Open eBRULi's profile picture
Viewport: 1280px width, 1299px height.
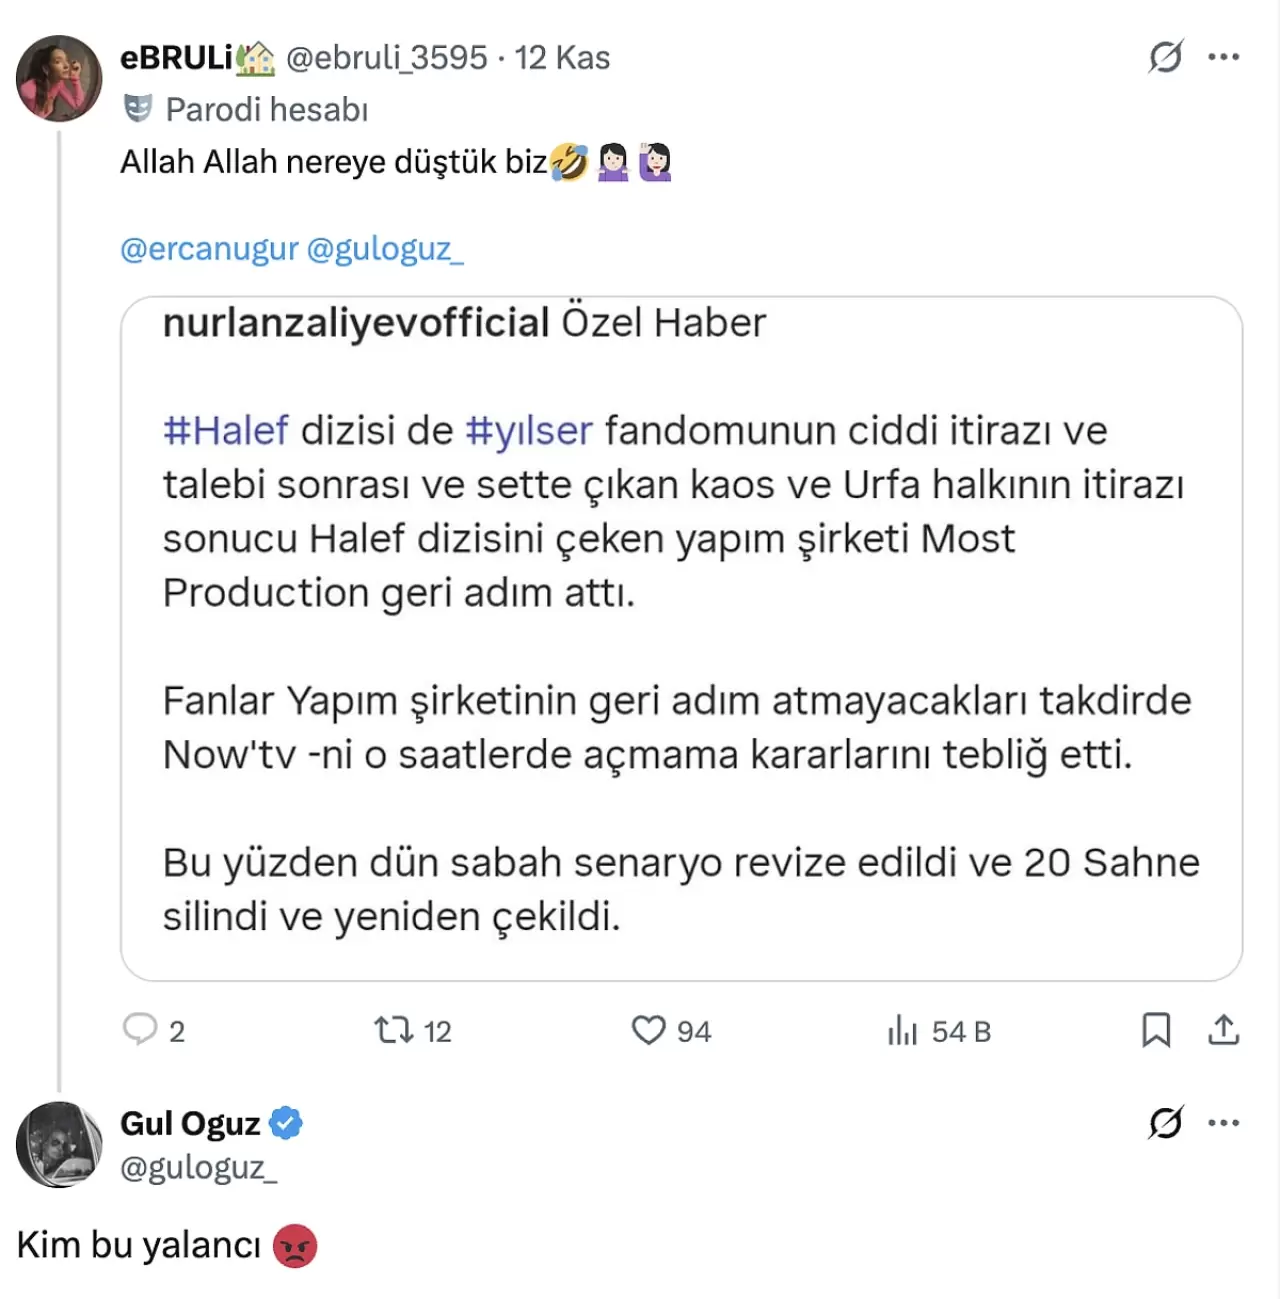coord(59,78)
